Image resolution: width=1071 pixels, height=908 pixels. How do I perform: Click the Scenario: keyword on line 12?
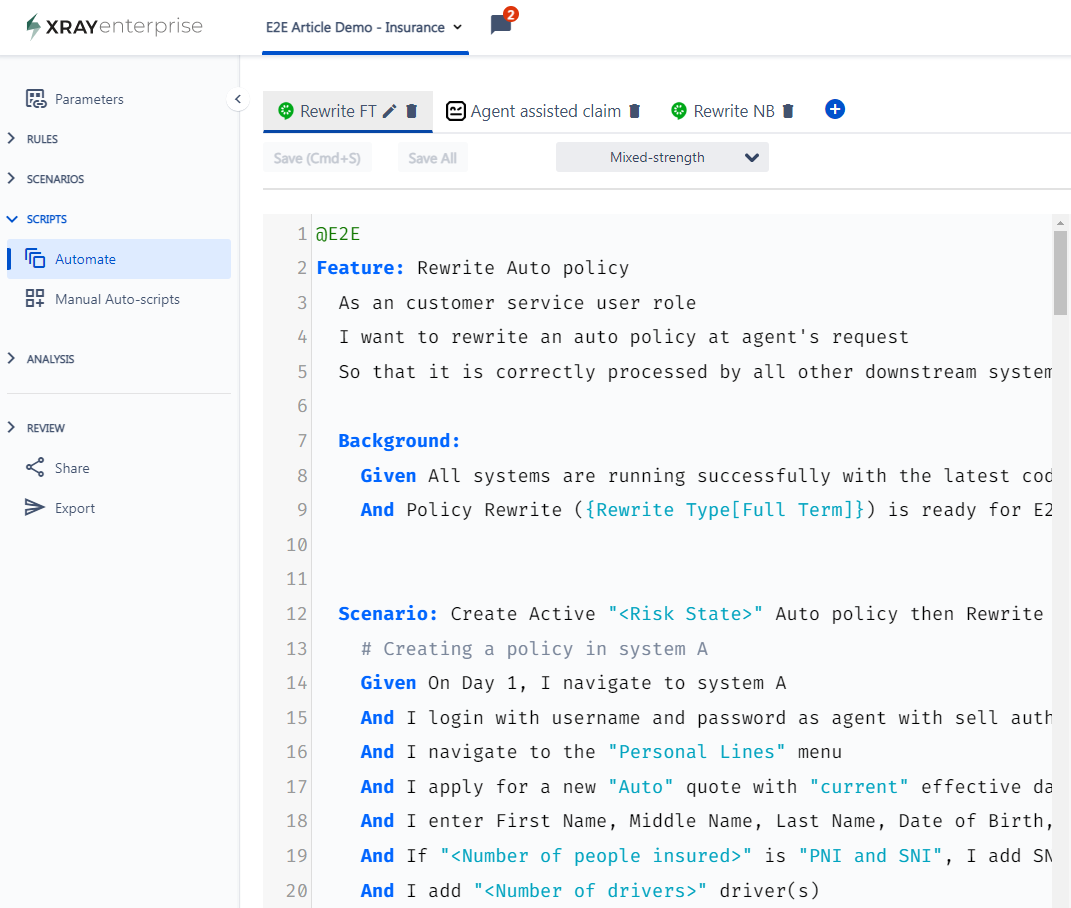388,614
